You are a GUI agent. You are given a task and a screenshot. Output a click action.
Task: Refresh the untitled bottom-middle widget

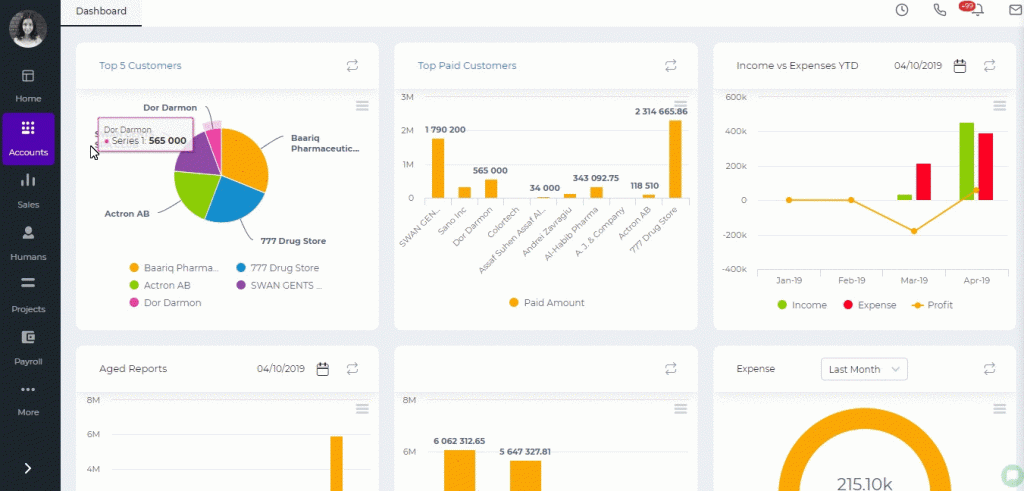671,368
